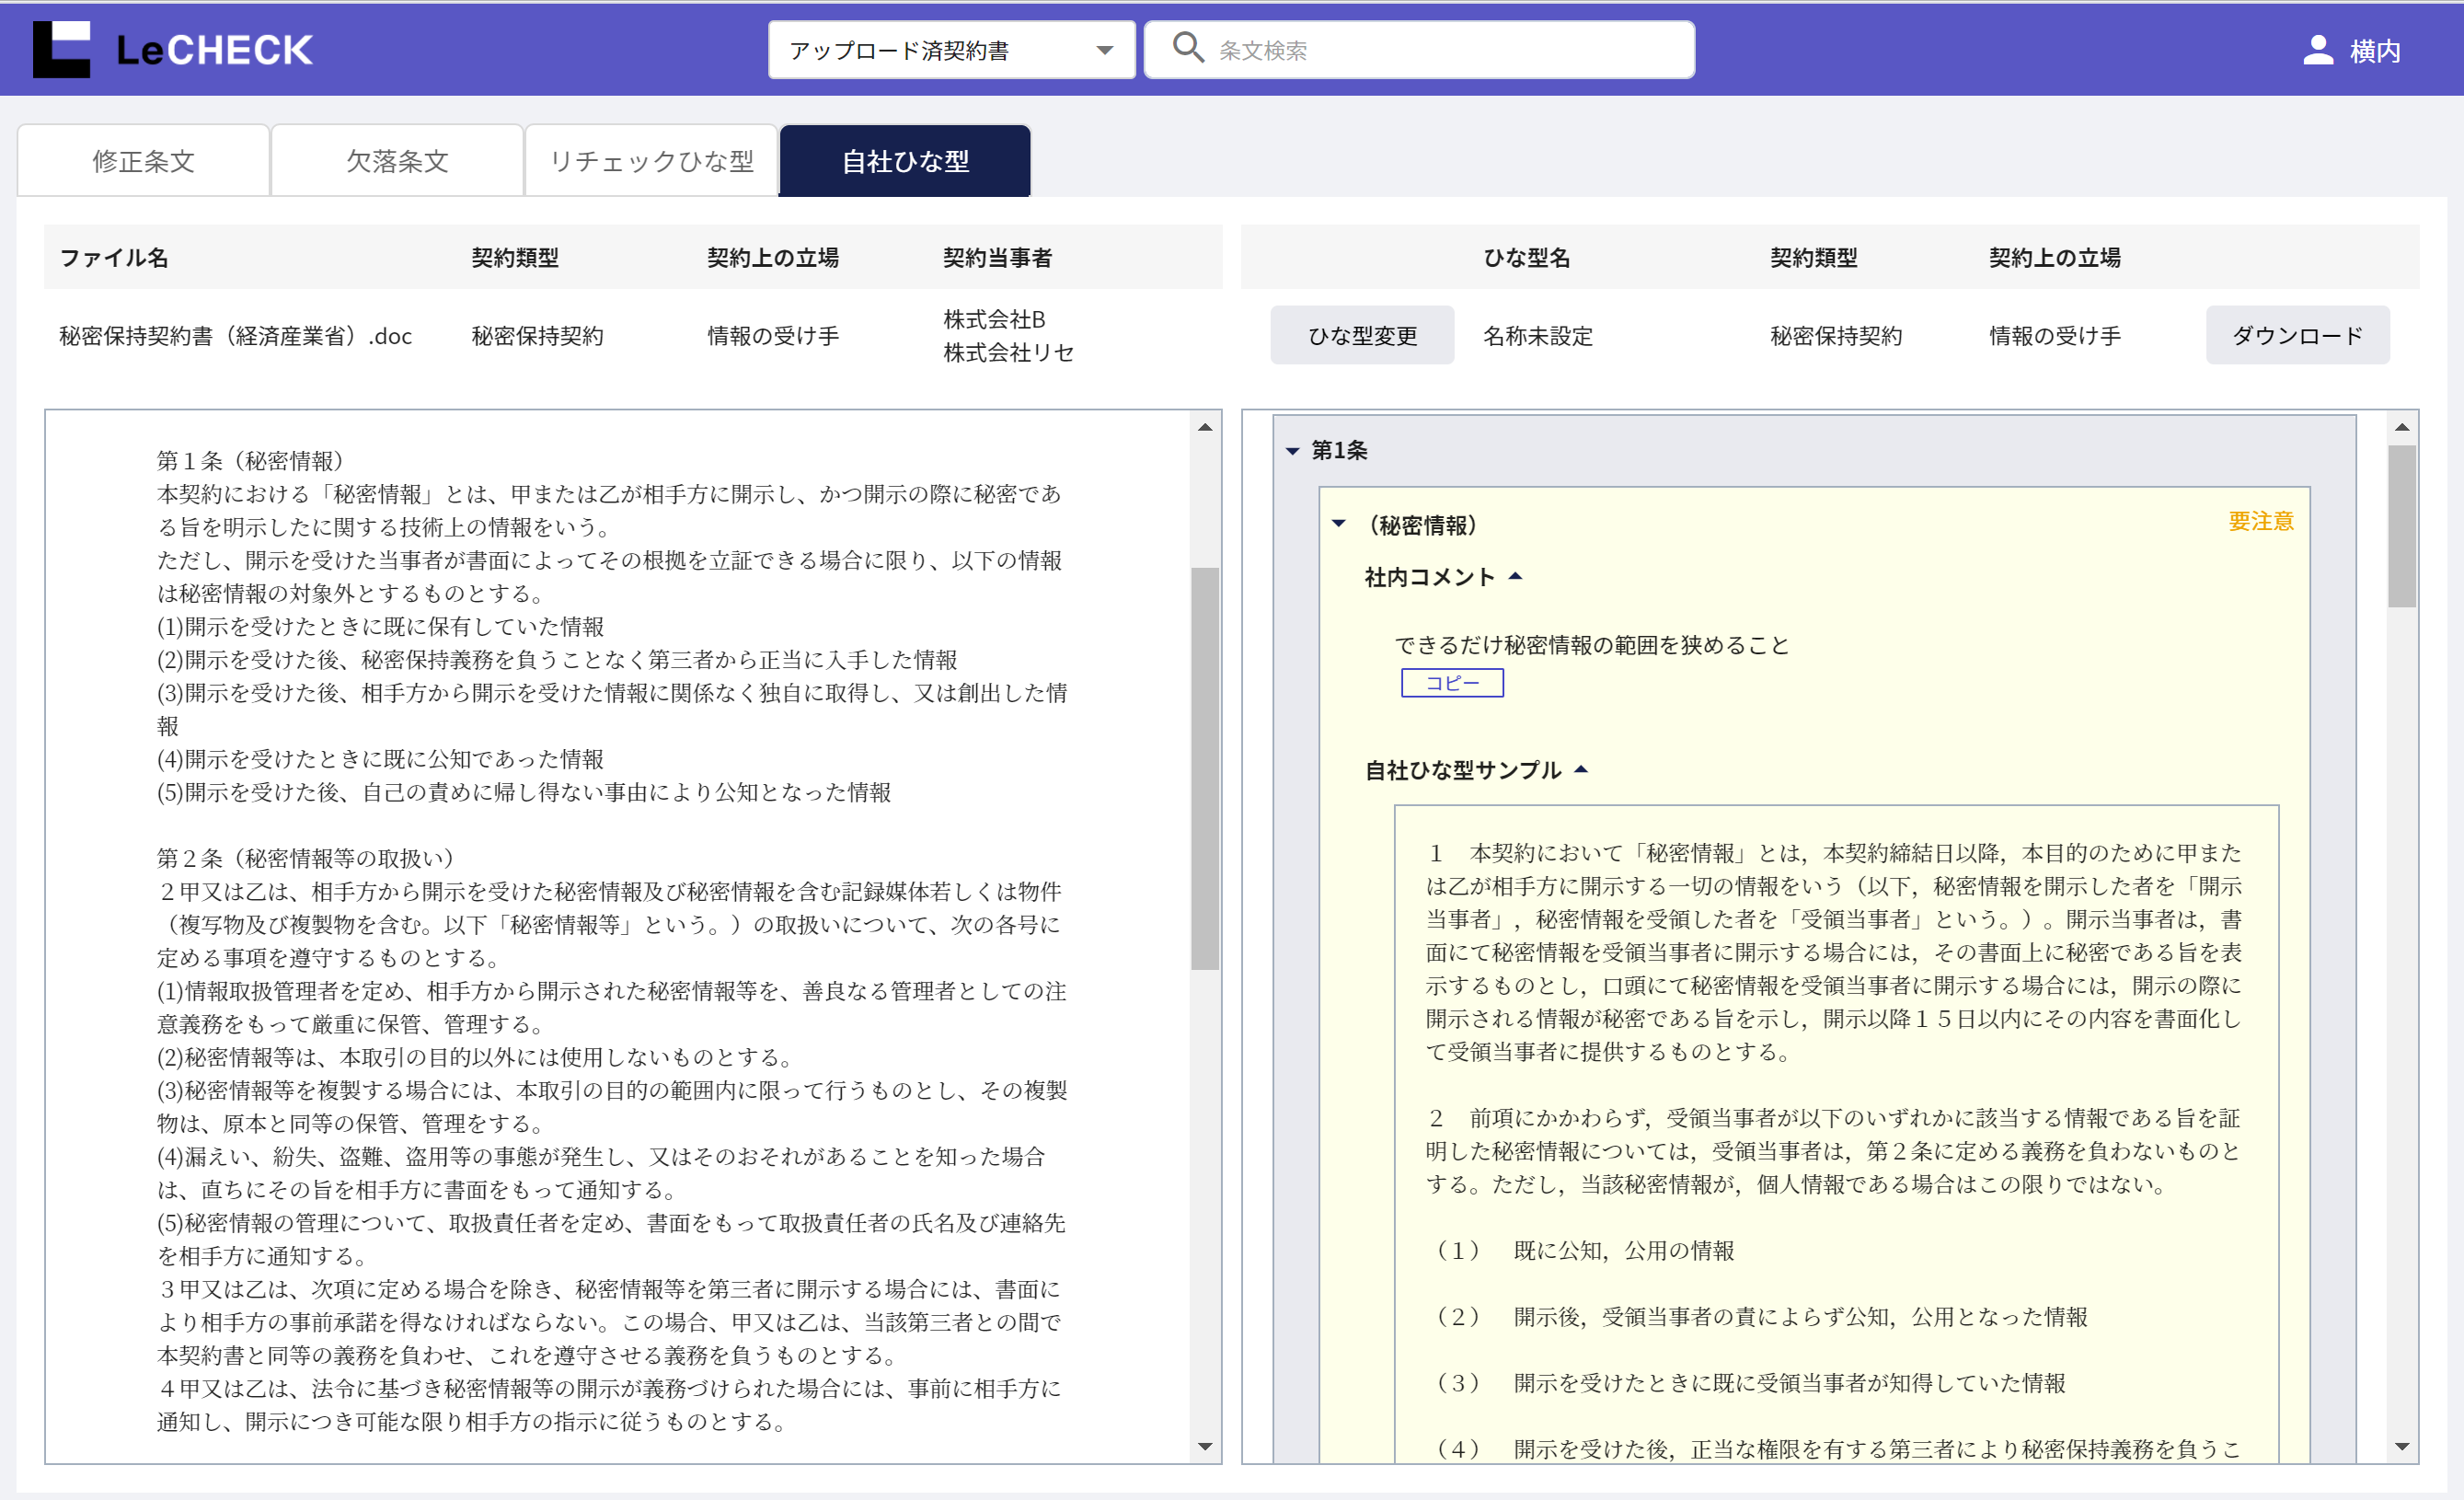Open the アップロード済契約書 dropdown
The height and width of the screenshot is (1500, 2464).
(x=951, y=50)
